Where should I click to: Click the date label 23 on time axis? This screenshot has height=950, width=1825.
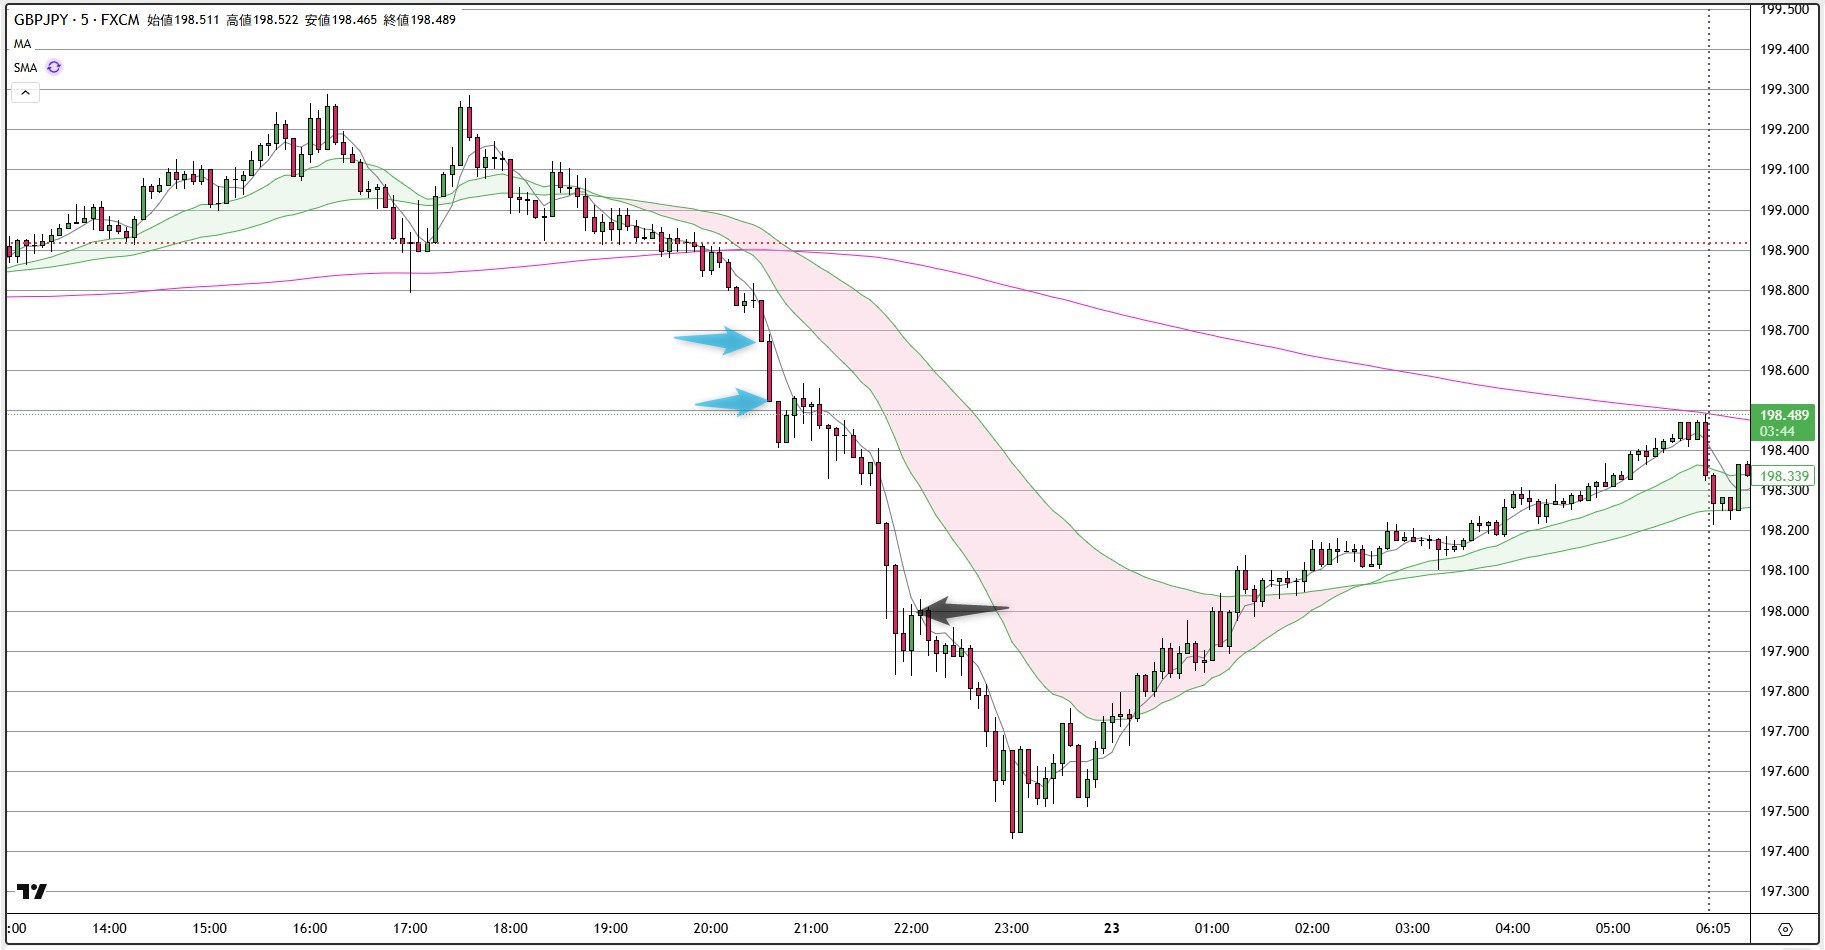pyautogui.click(x=1112, y=928)
